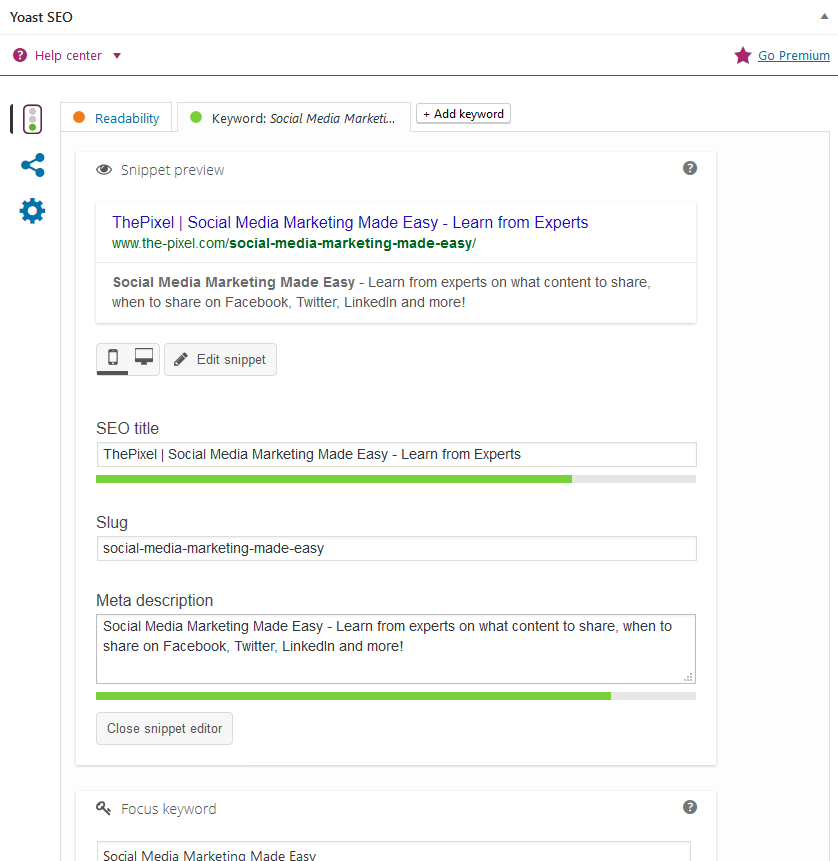This screenshot has height=861, width=838.
Task: Click the Slug label
Action: click(112, 522)
